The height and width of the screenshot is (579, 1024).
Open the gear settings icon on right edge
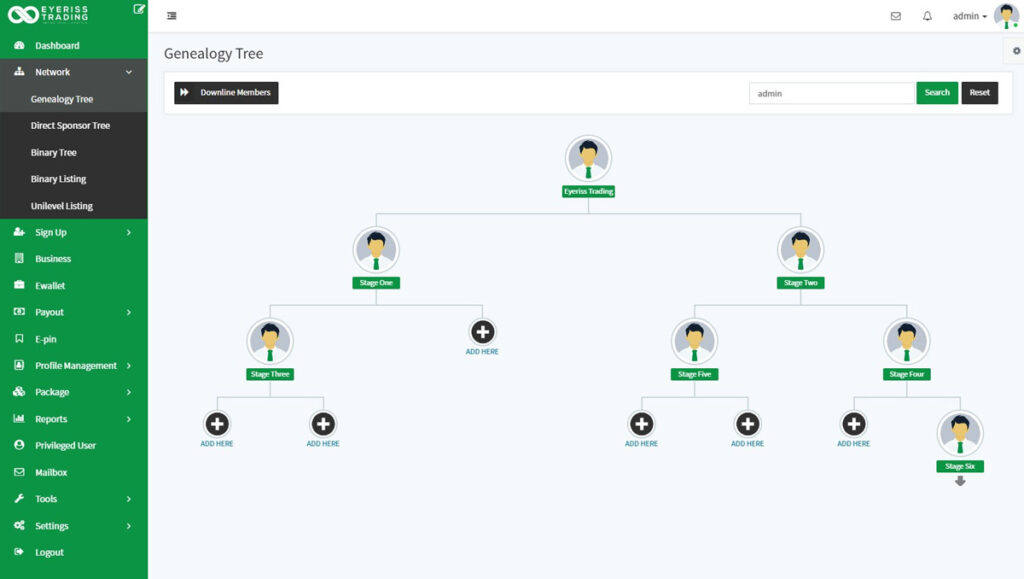pyautogui.click(x=1017, y=49)
